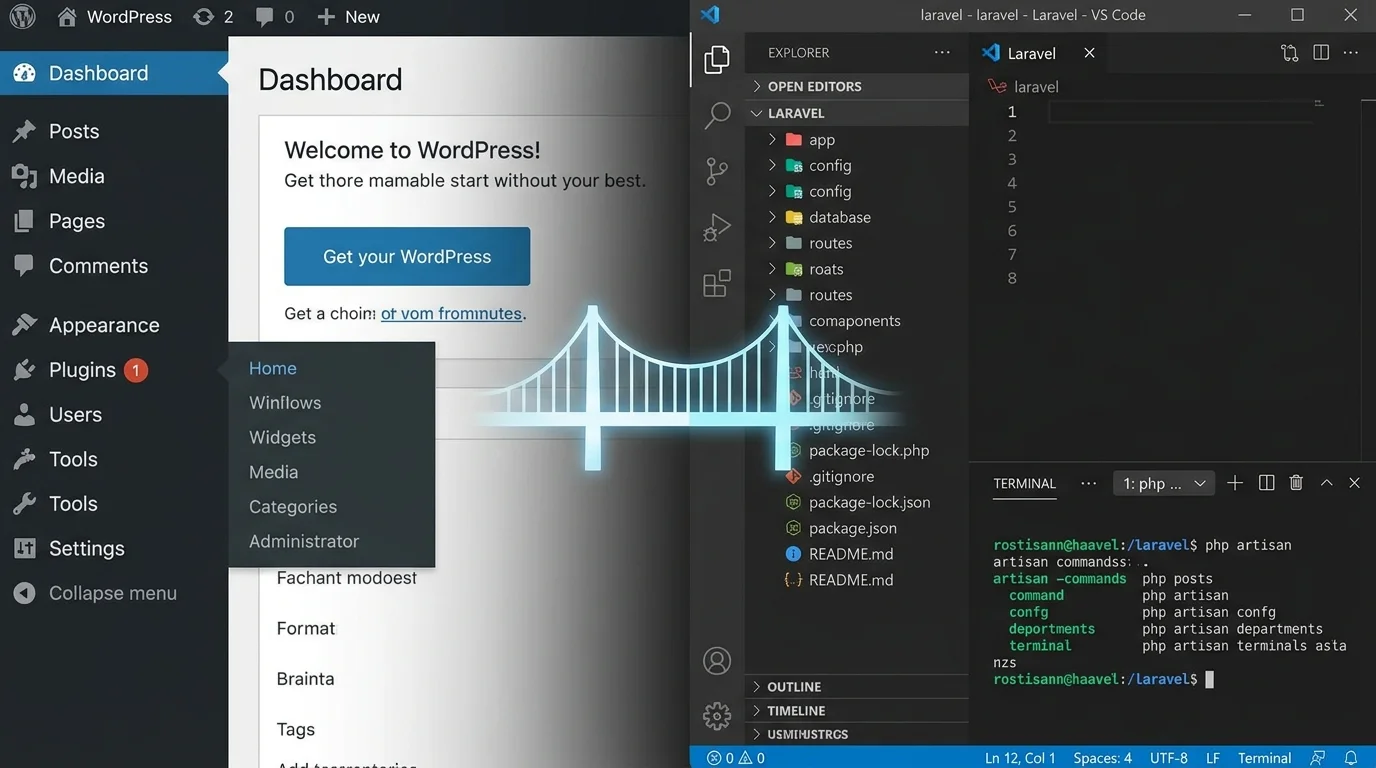The width and height of the screenshot is (1376, 768).
Task: Click 'Spaces: 4' in the status bar
Action: tap(1103, 758)
